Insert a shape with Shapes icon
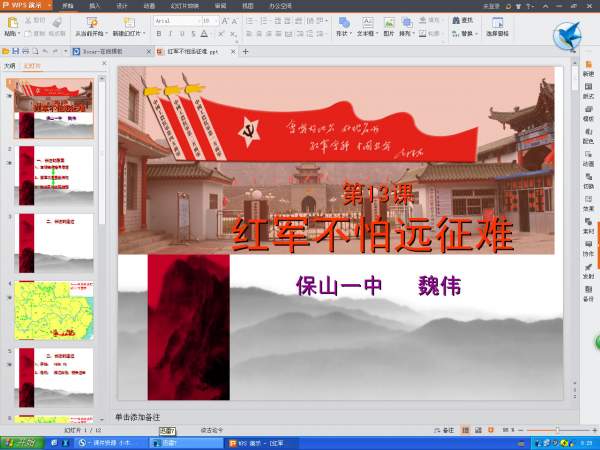Image resolution: width=600 pixels, height=450 pixels. click(344, 23)
